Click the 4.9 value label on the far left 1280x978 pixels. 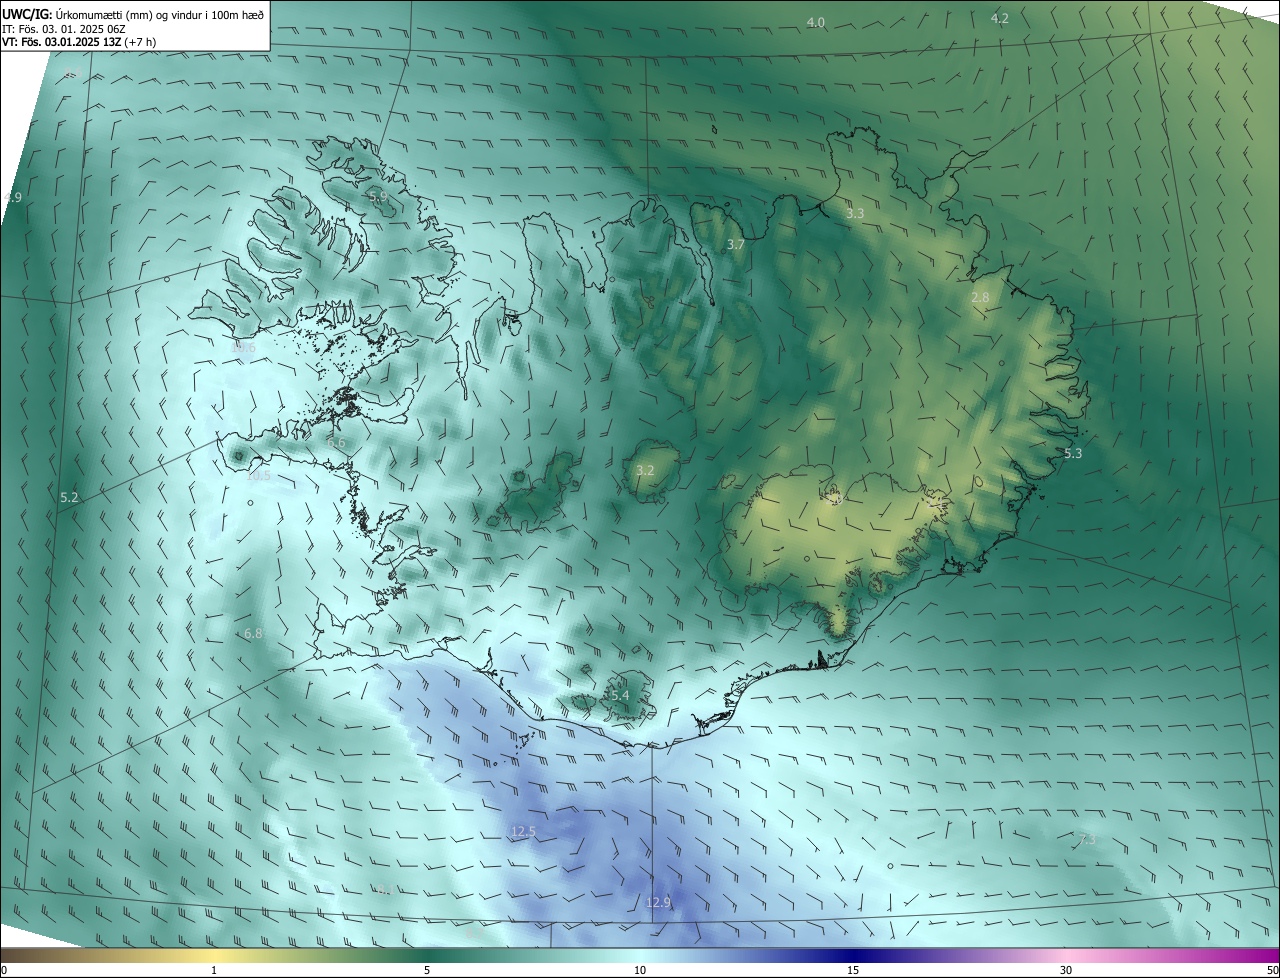pos(12,198)
